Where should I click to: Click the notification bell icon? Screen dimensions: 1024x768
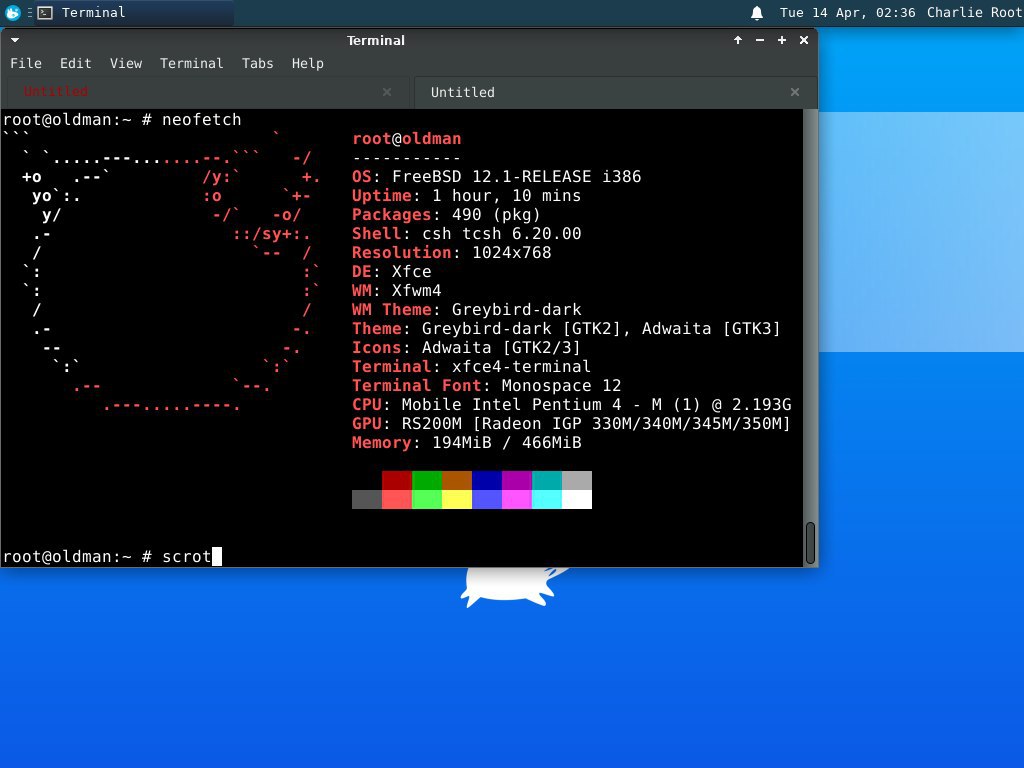coord(757,12)
